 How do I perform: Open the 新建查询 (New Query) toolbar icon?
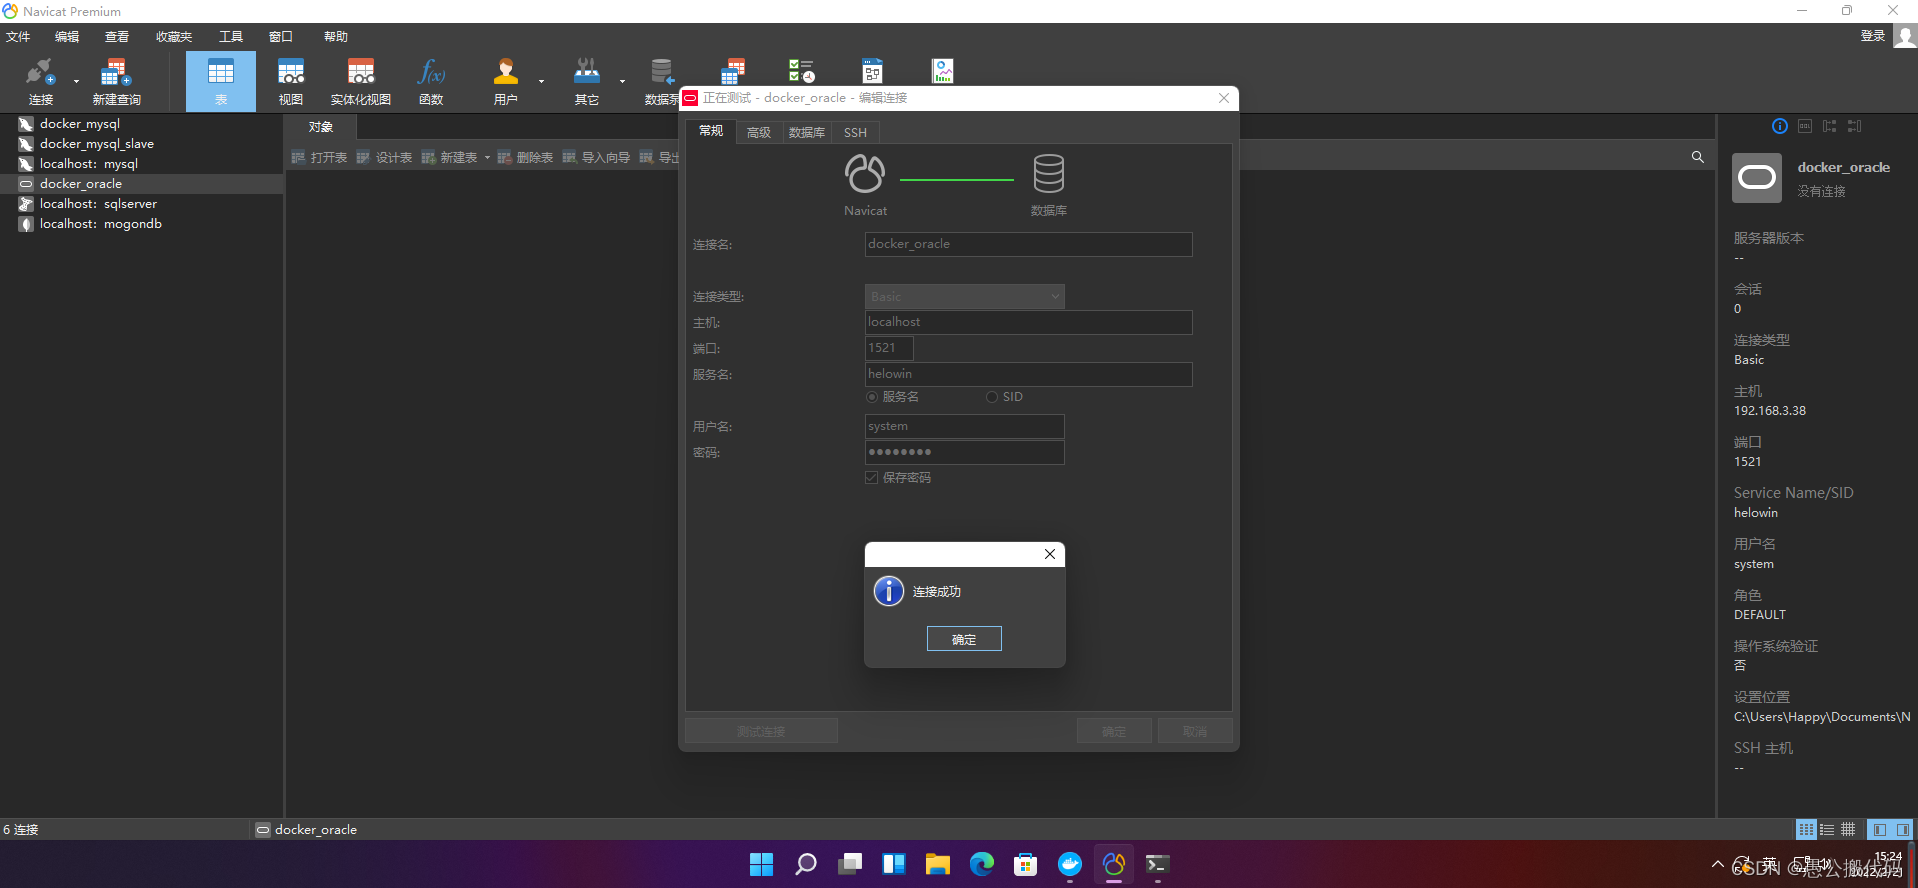pos(116,81)
